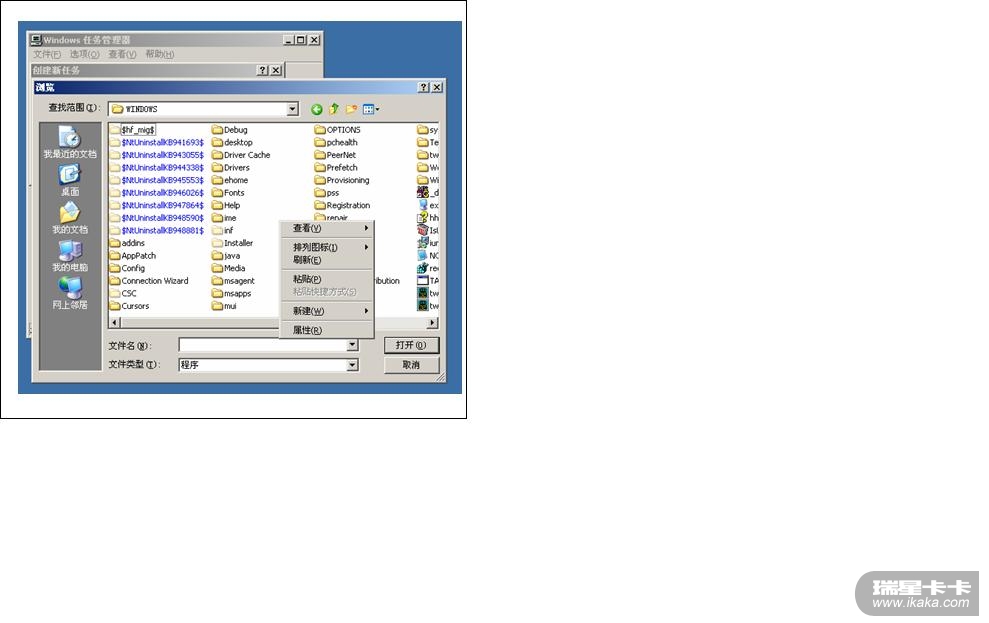Open 网上邻居 in places bar

click(70, 294)
